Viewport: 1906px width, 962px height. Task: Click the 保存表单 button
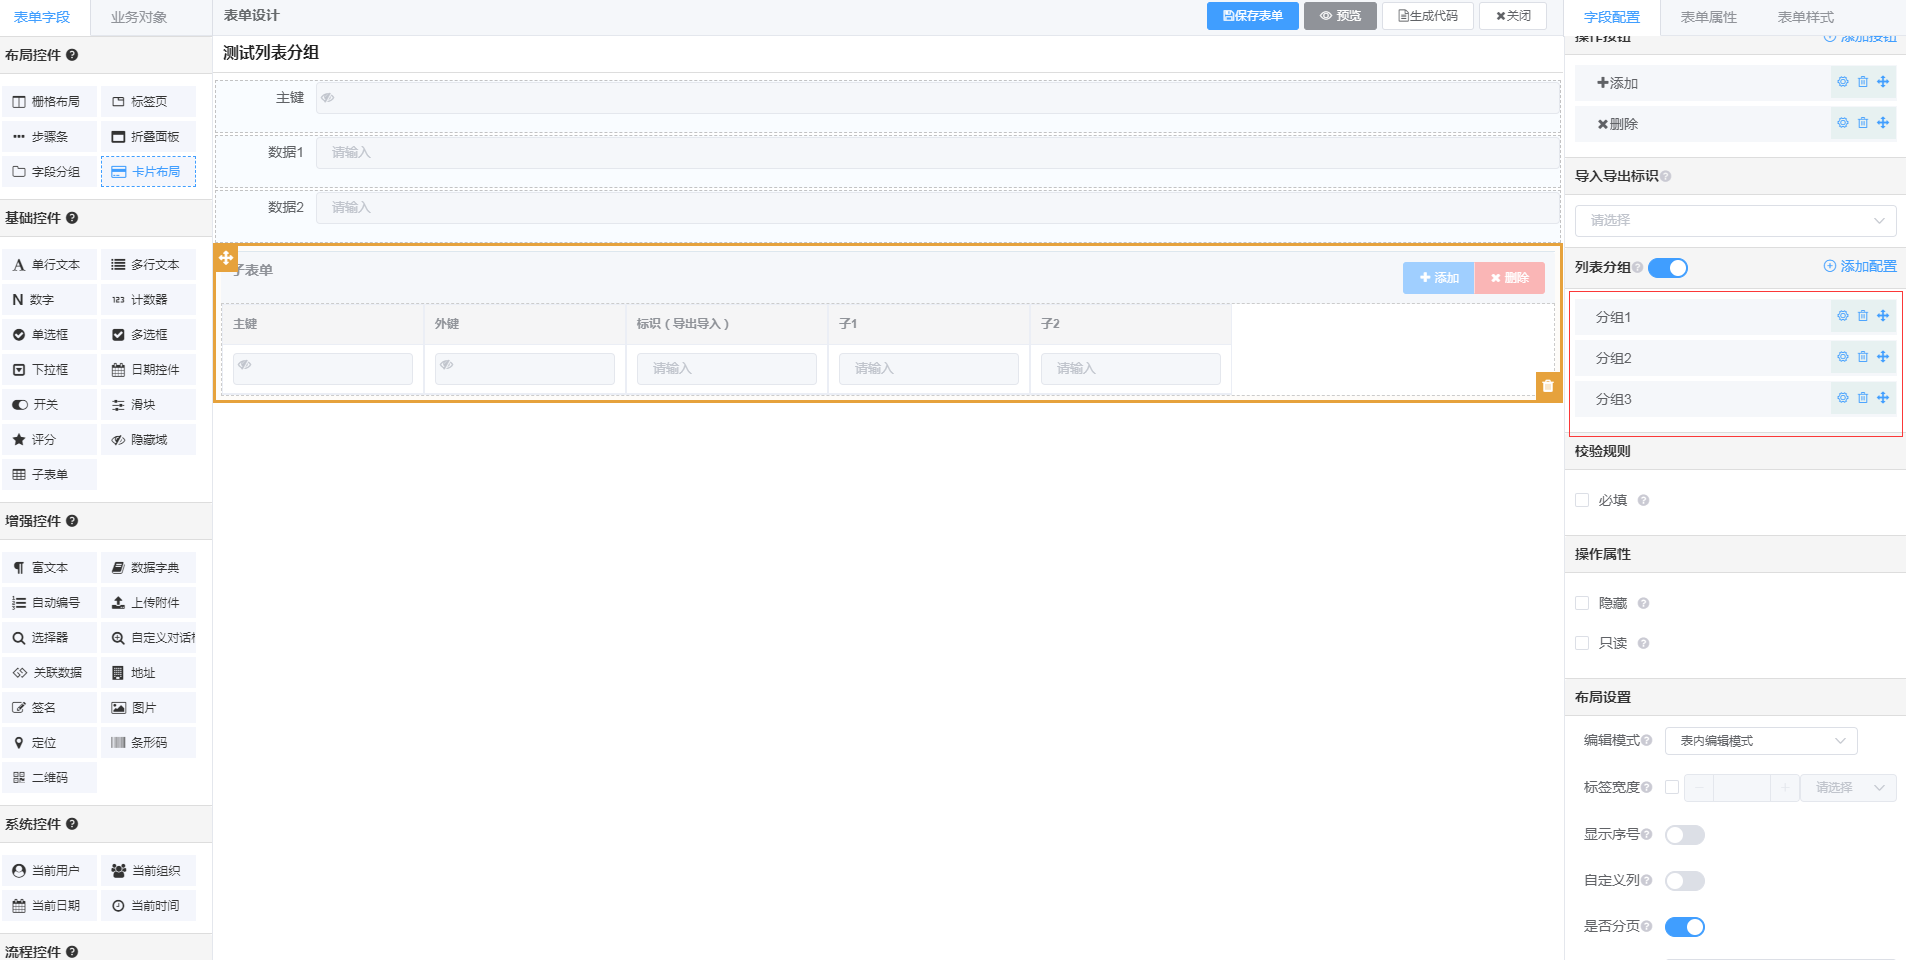(1252, 16)
